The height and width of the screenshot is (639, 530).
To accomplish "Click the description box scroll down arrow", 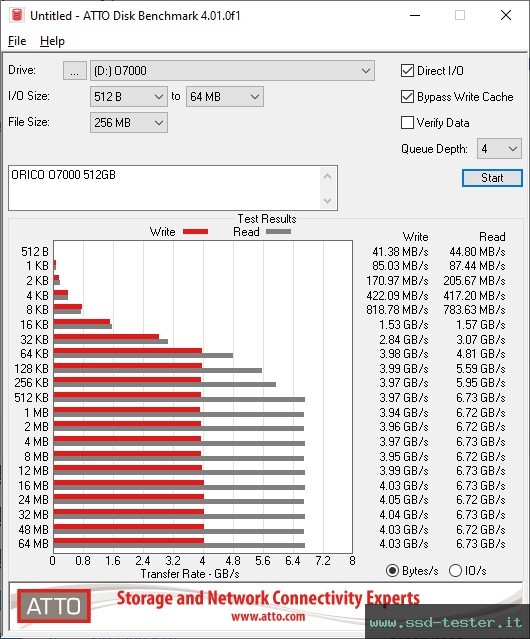I will [x=328, y=200].
